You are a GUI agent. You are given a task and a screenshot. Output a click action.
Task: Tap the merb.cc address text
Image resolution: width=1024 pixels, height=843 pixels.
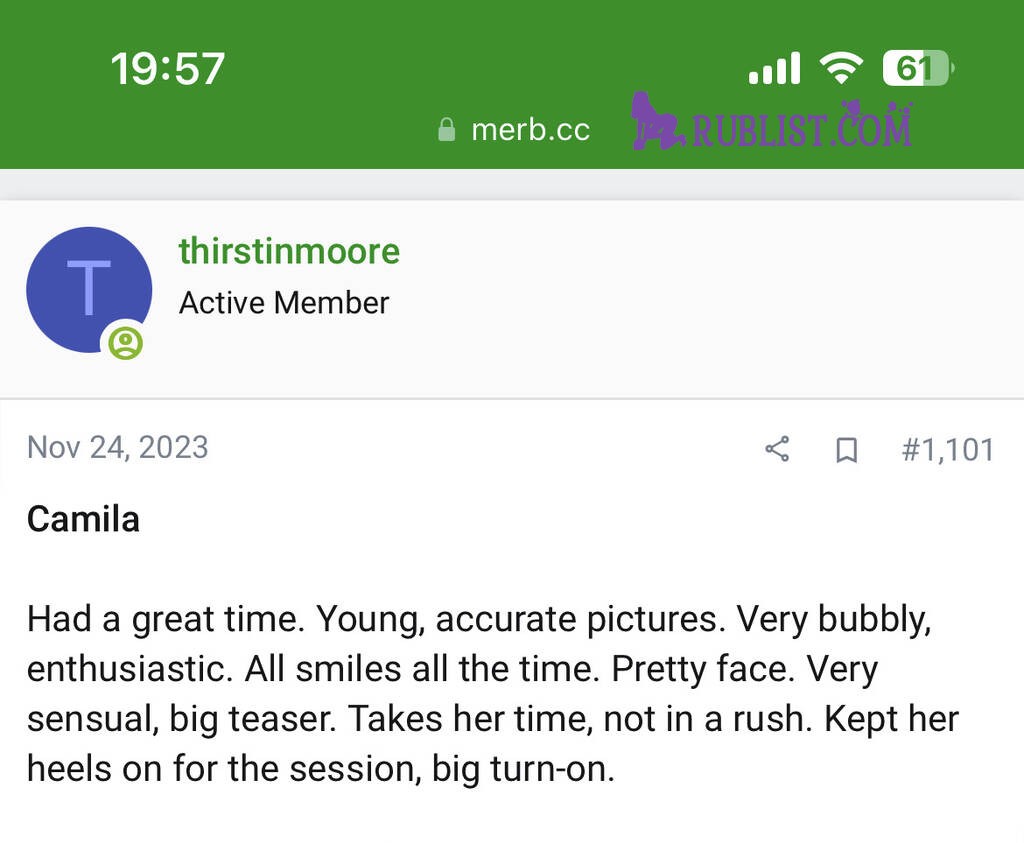point(530,130)
